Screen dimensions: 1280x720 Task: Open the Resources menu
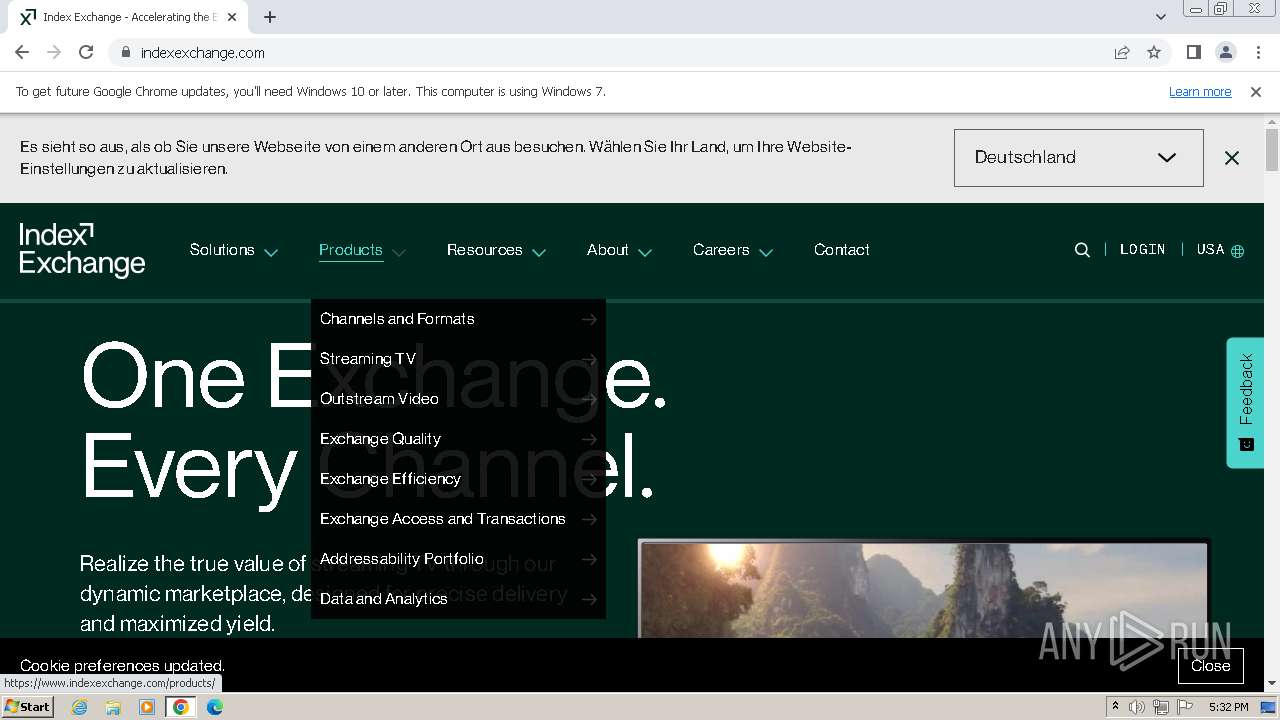(x=485, y=250)
